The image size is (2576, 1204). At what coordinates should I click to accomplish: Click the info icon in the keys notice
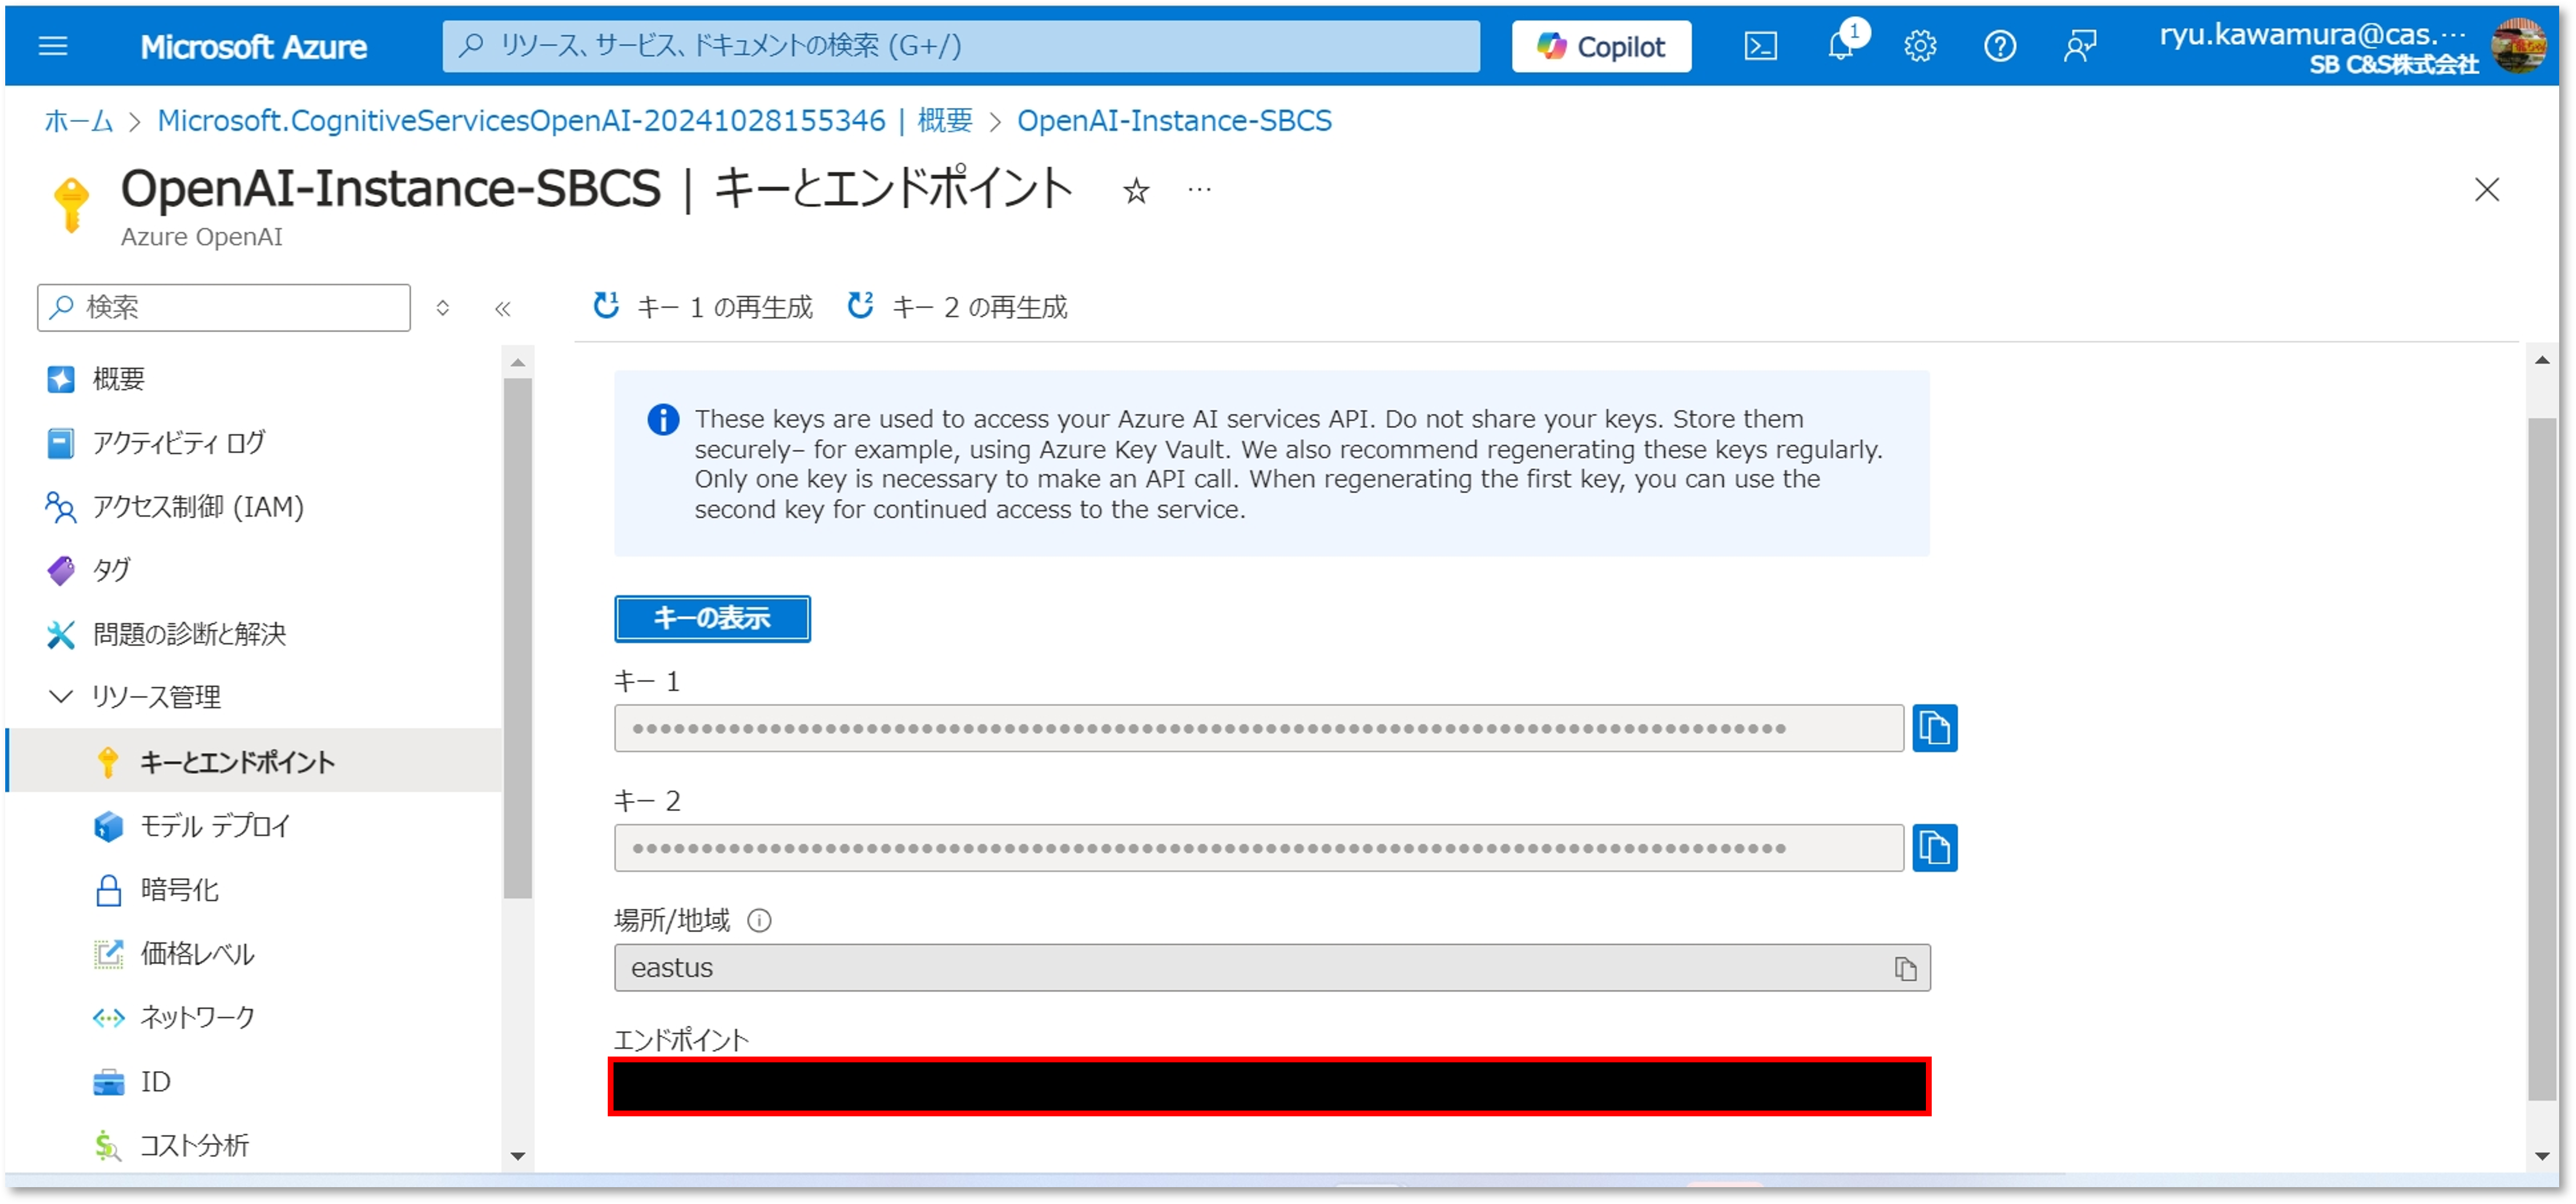click(663, 420)
